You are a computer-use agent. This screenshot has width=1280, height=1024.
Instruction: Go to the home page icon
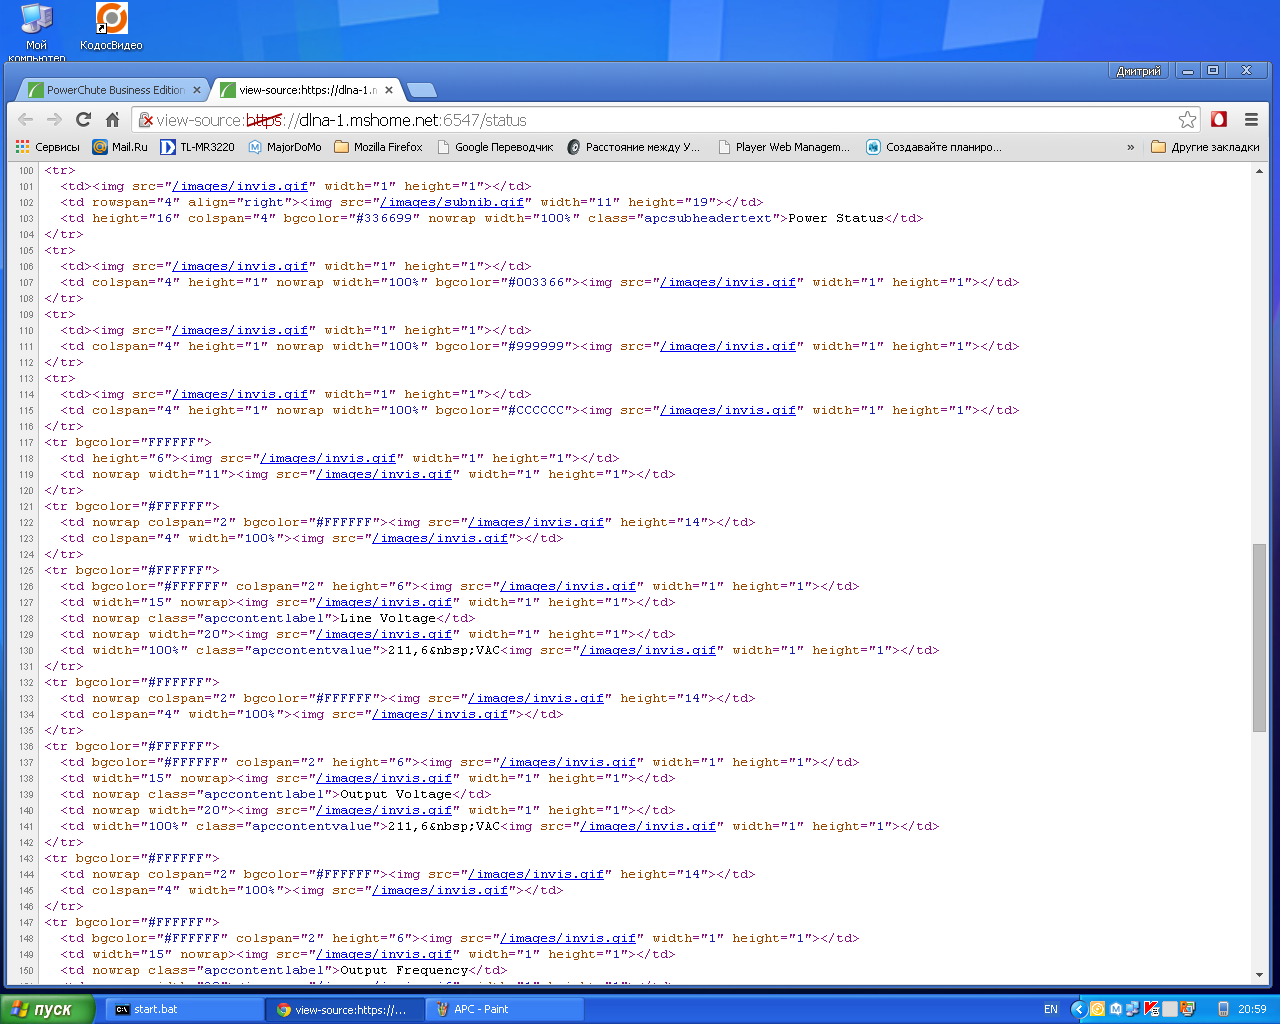pyautogui.click(x=113, y=120)
